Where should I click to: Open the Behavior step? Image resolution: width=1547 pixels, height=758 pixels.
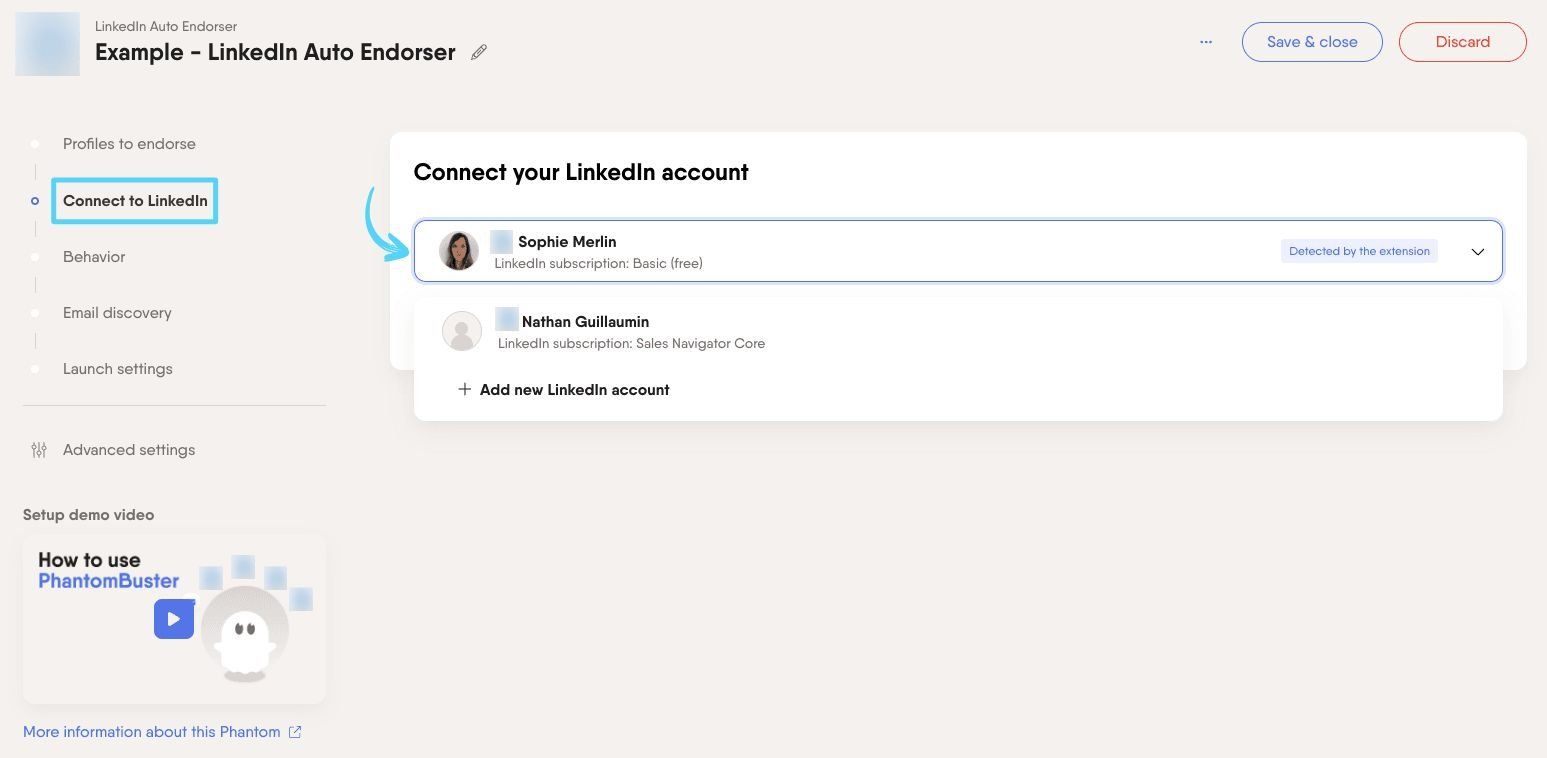pyautogui.click(x=94, y=257)
